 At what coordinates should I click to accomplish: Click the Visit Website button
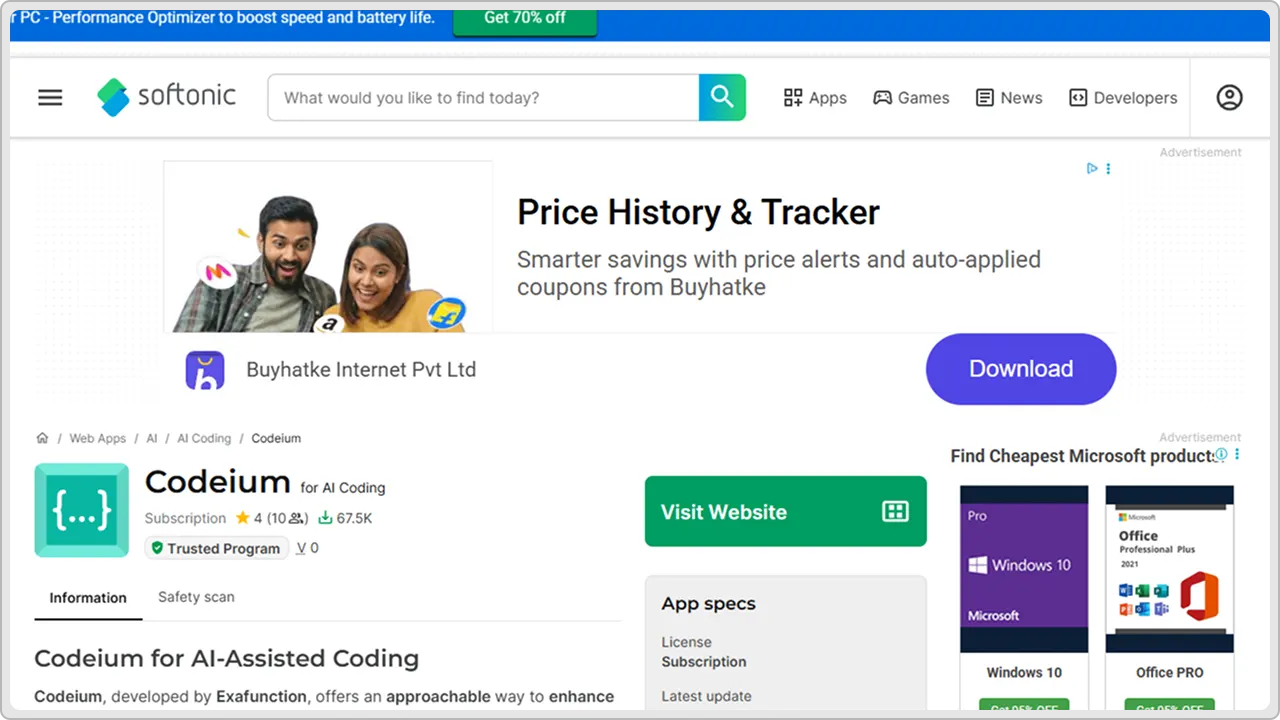tap(786, 511)
